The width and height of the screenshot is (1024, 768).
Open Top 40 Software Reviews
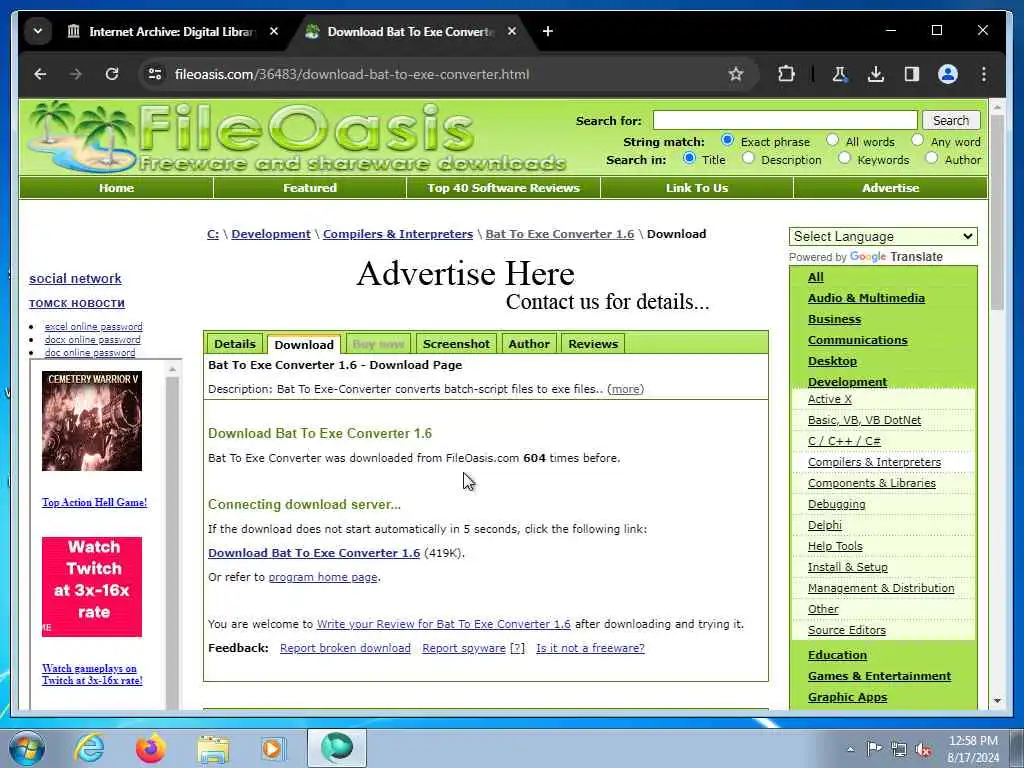coord(504,188)
